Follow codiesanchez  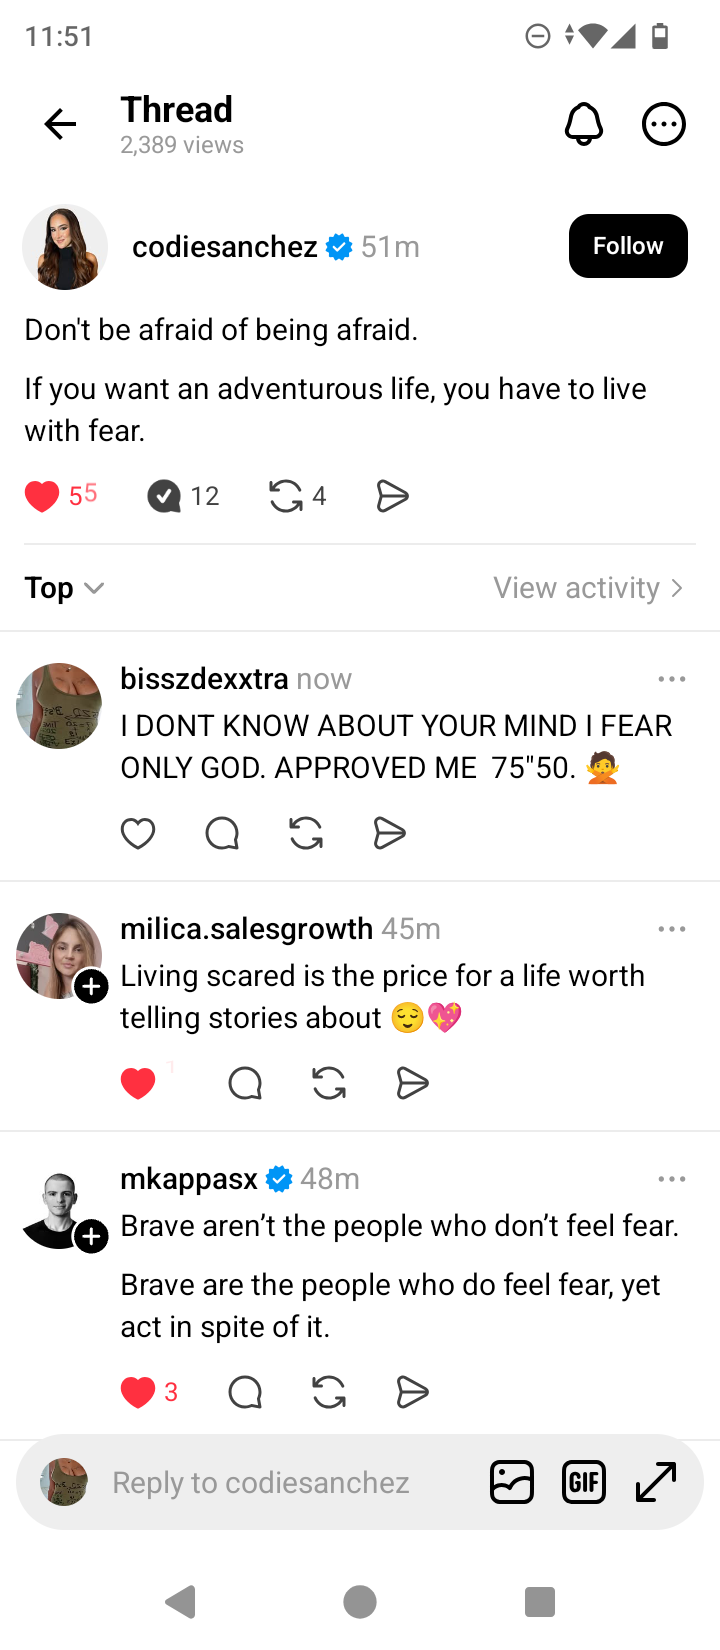628,246
